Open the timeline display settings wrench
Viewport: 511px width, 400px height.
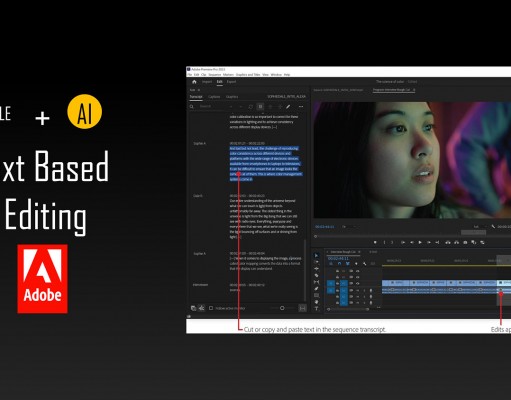point(365,264)
